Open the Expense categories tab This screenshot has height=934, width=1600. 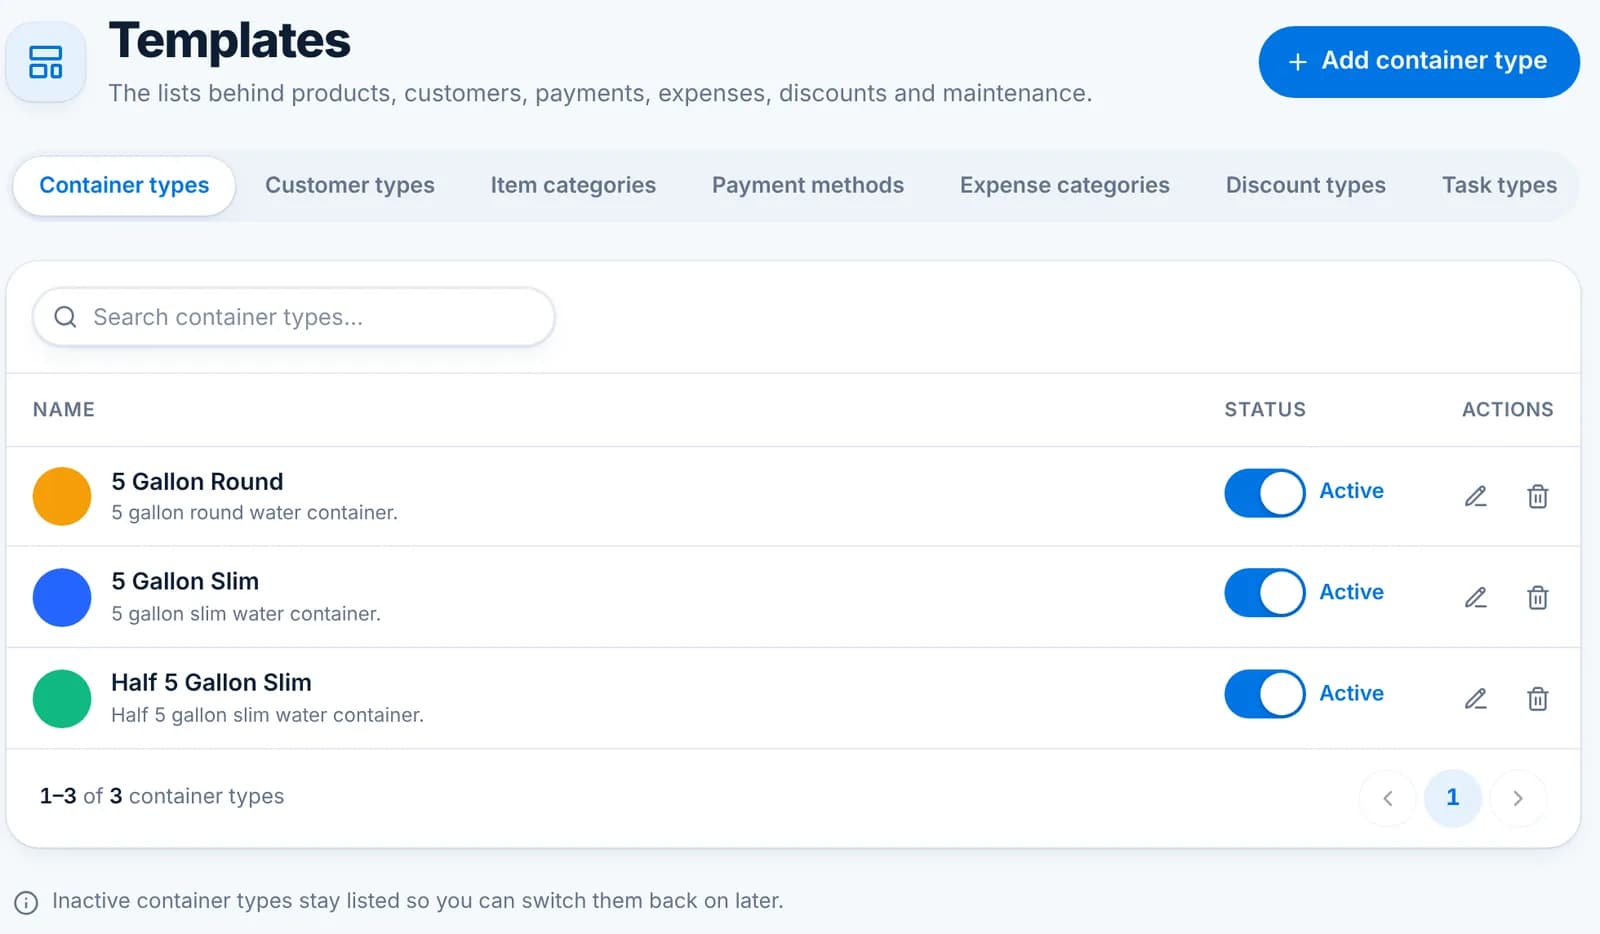pyautogui.click(x=1064, y=185)
